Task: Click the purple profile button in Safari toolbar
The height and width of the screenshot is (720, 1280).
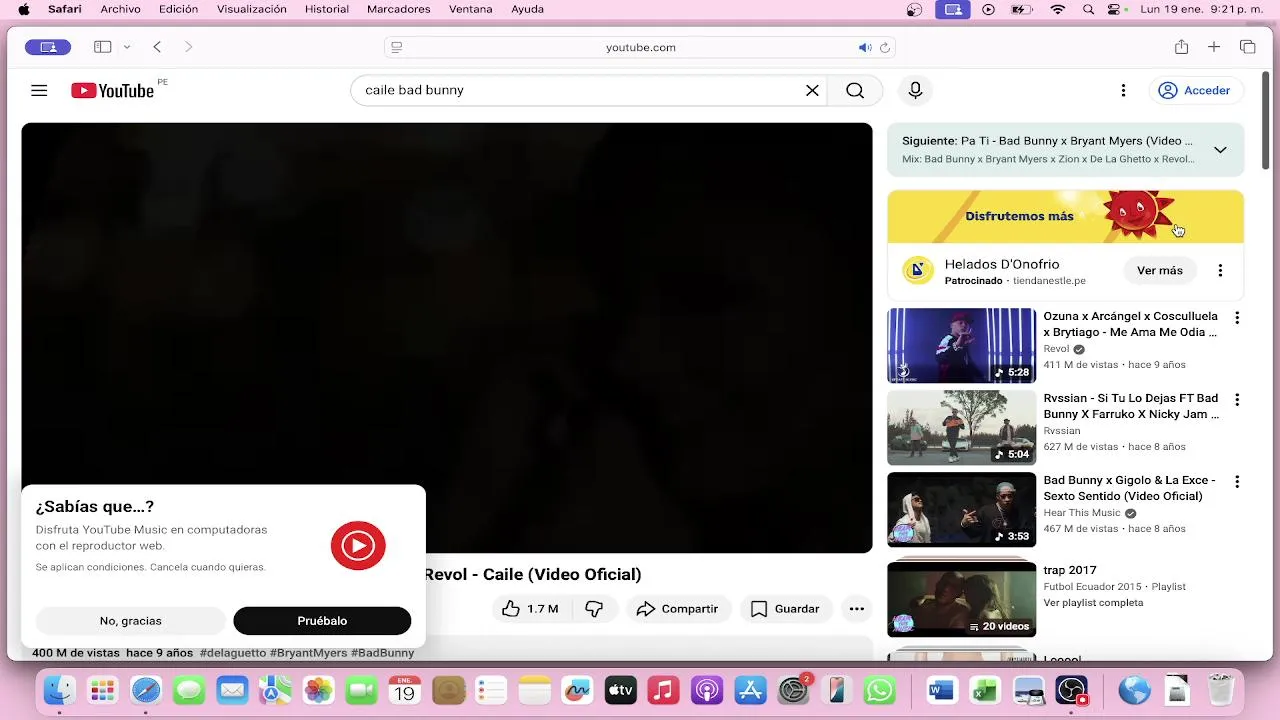Action: click(x=48, y=47)
